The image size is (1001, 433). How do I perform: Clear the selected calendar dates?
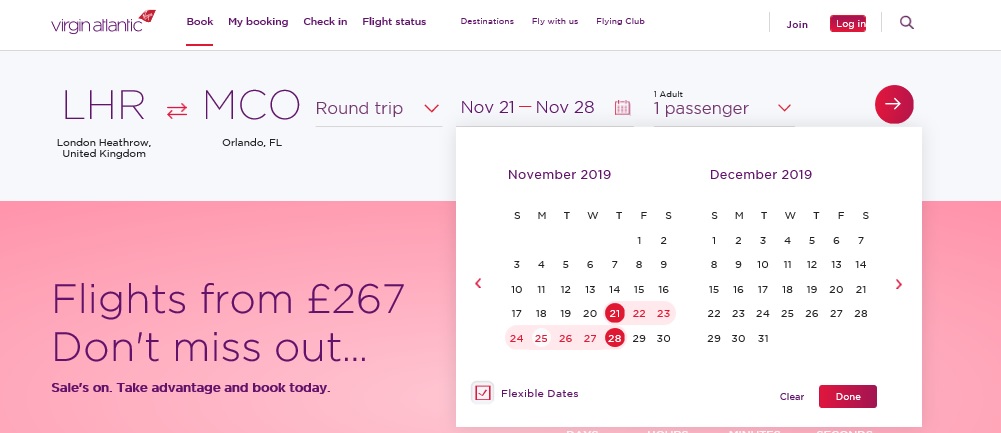point(792,397)
